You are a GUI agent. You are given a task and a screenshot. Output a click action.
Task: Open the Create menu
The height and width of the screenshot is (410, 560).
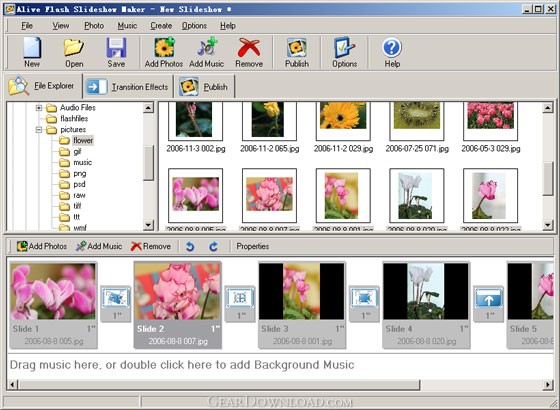pos(161,26)
